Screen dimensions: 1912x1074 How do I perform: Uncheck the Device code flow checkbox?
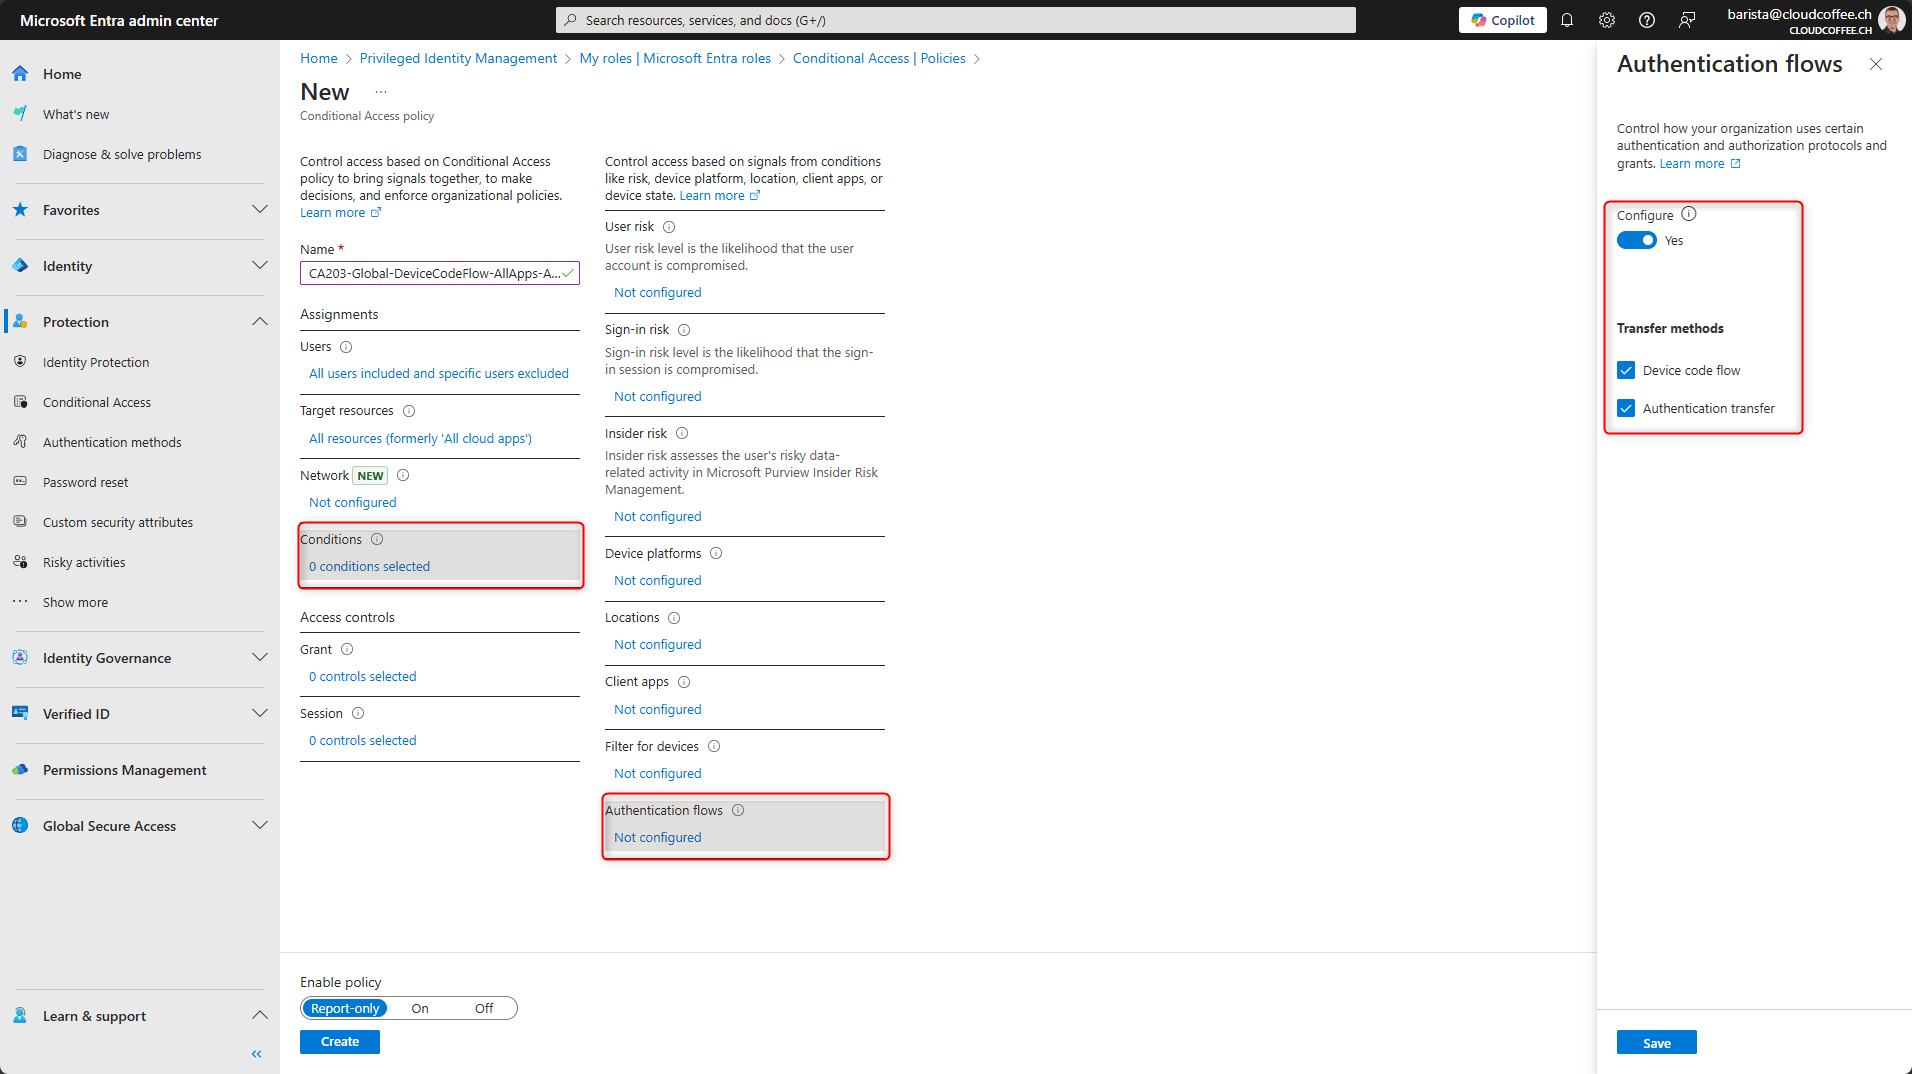click(1626, 370)
